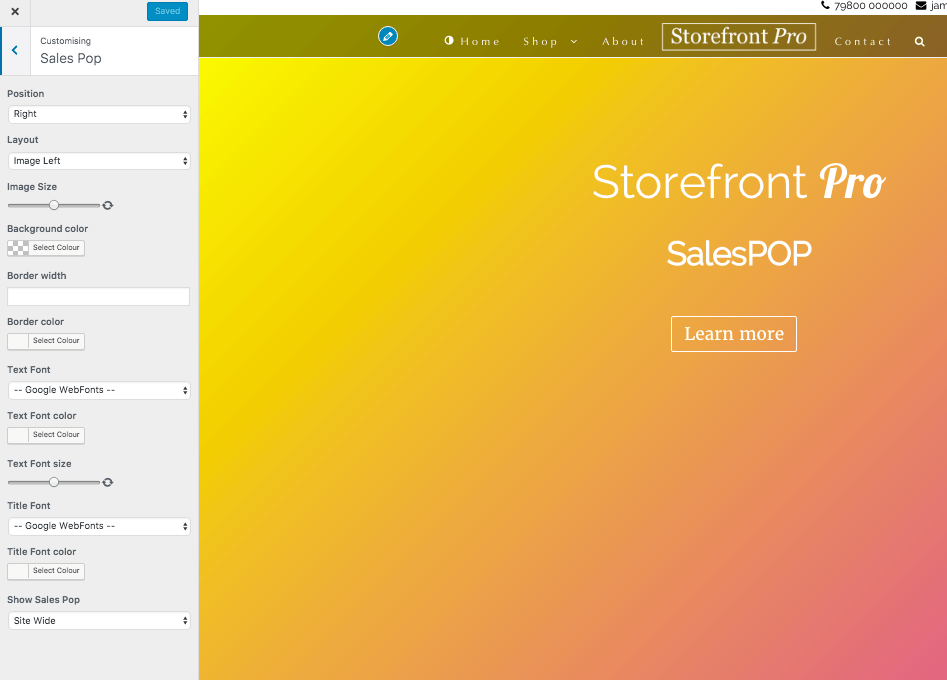Click the phone icon in top bar
Image resolution: width=947 pixels, height=680 pixels.
click(x=825, y=5)
